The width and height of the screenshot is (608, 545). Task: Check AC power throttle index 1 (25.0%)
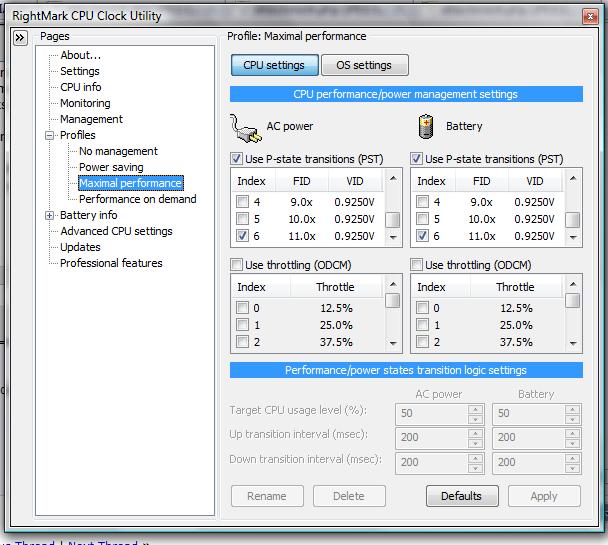tap(242, 324)
